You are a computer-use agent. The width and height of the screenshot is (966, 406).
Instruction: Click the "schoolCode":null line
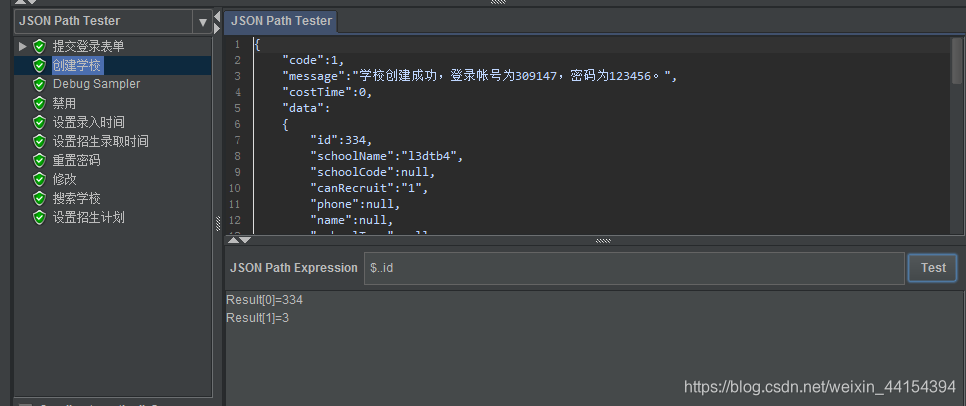[373, 173]
